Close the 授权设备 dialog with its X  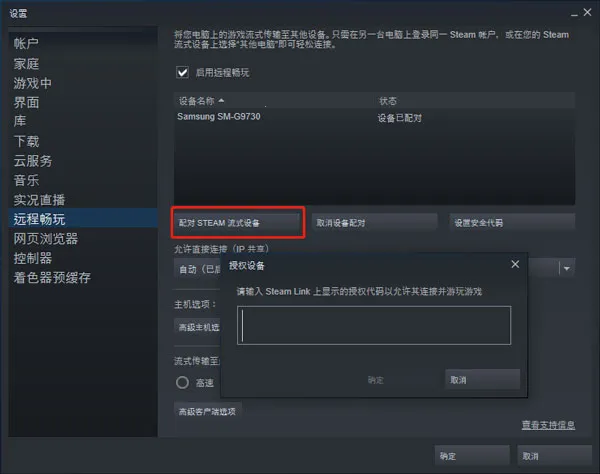pos(515,264)
